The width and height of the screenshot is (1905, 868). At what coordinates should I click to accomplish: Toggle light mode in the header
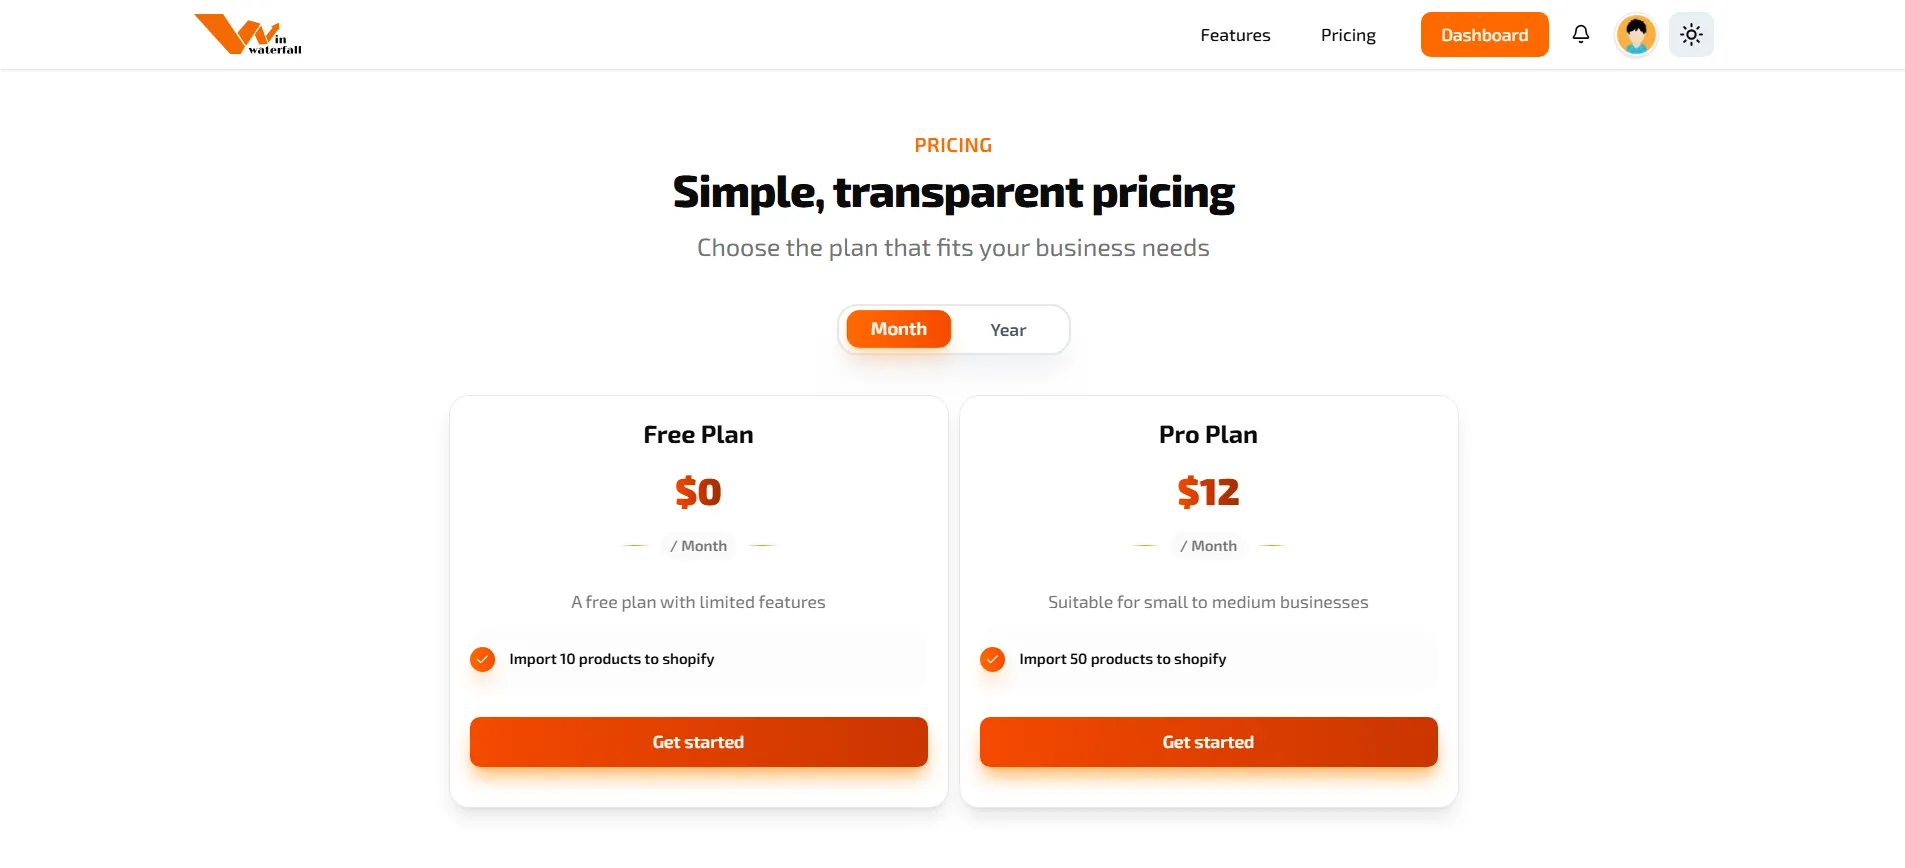1691,34
